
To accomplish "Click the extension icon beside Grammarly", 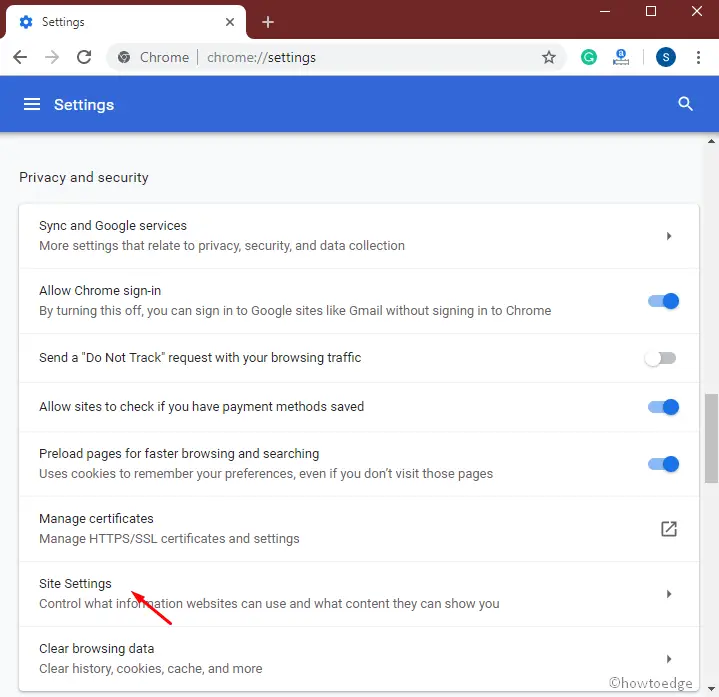I will [620, 57].
